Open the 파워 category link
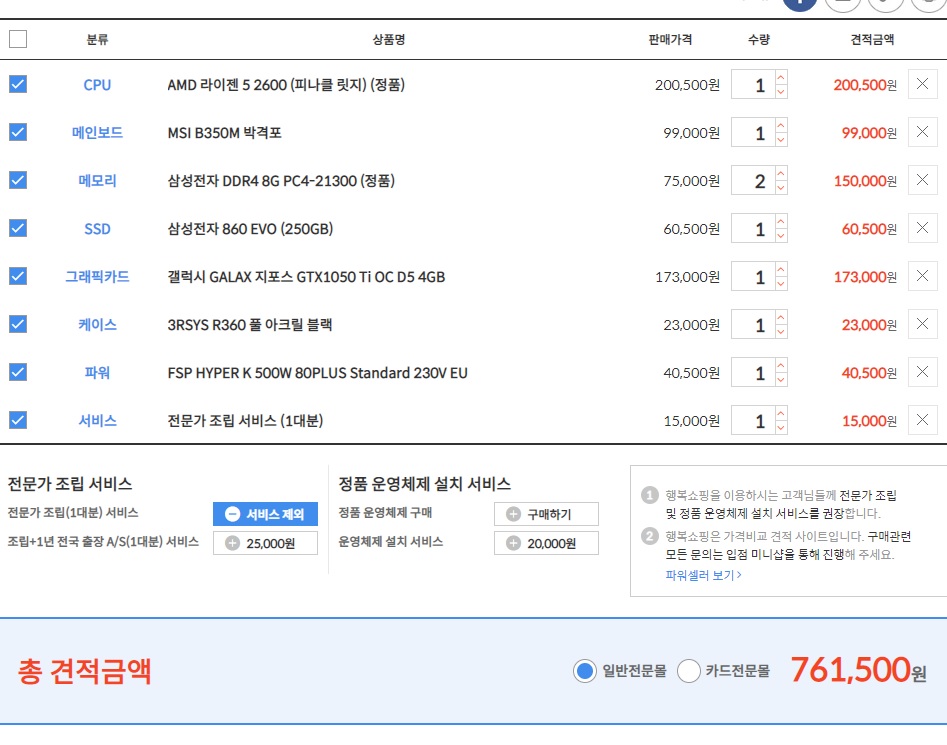The image size is (947, 745). [97, 372]
